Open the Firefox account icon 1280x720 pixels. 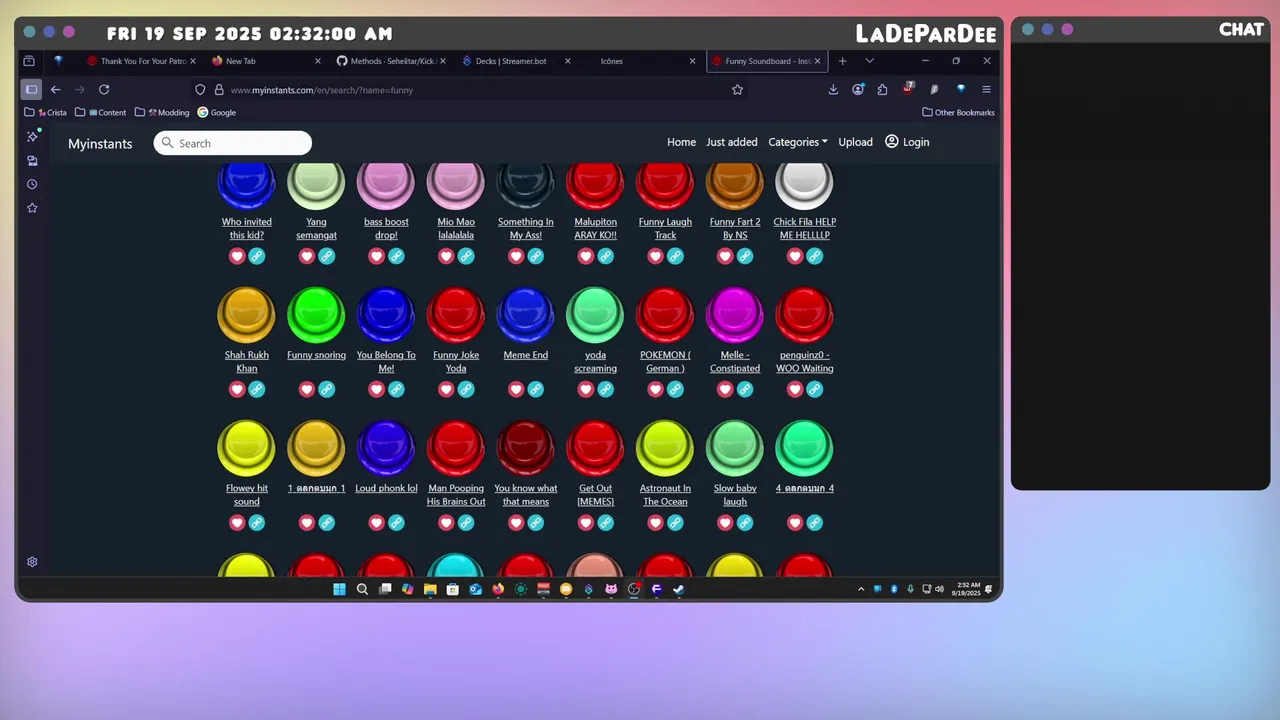pyautogui.click(x=858, y=89)
